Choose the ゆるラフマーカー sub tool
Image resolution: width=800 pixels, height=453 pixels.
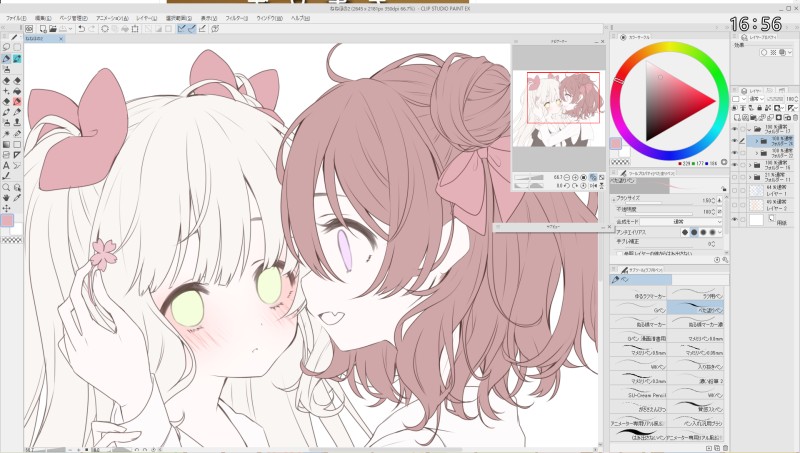point(638,294)
